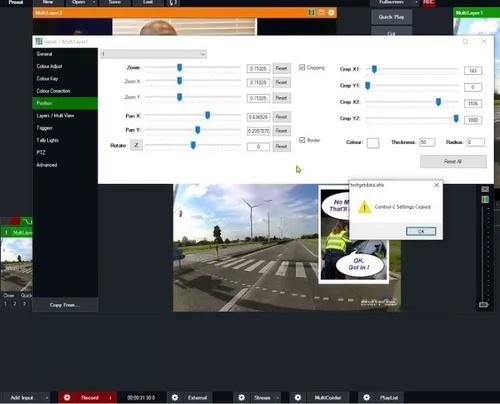Select the Position tab
The width and height of the screenshot is (500, 404).
coord(65,103)
